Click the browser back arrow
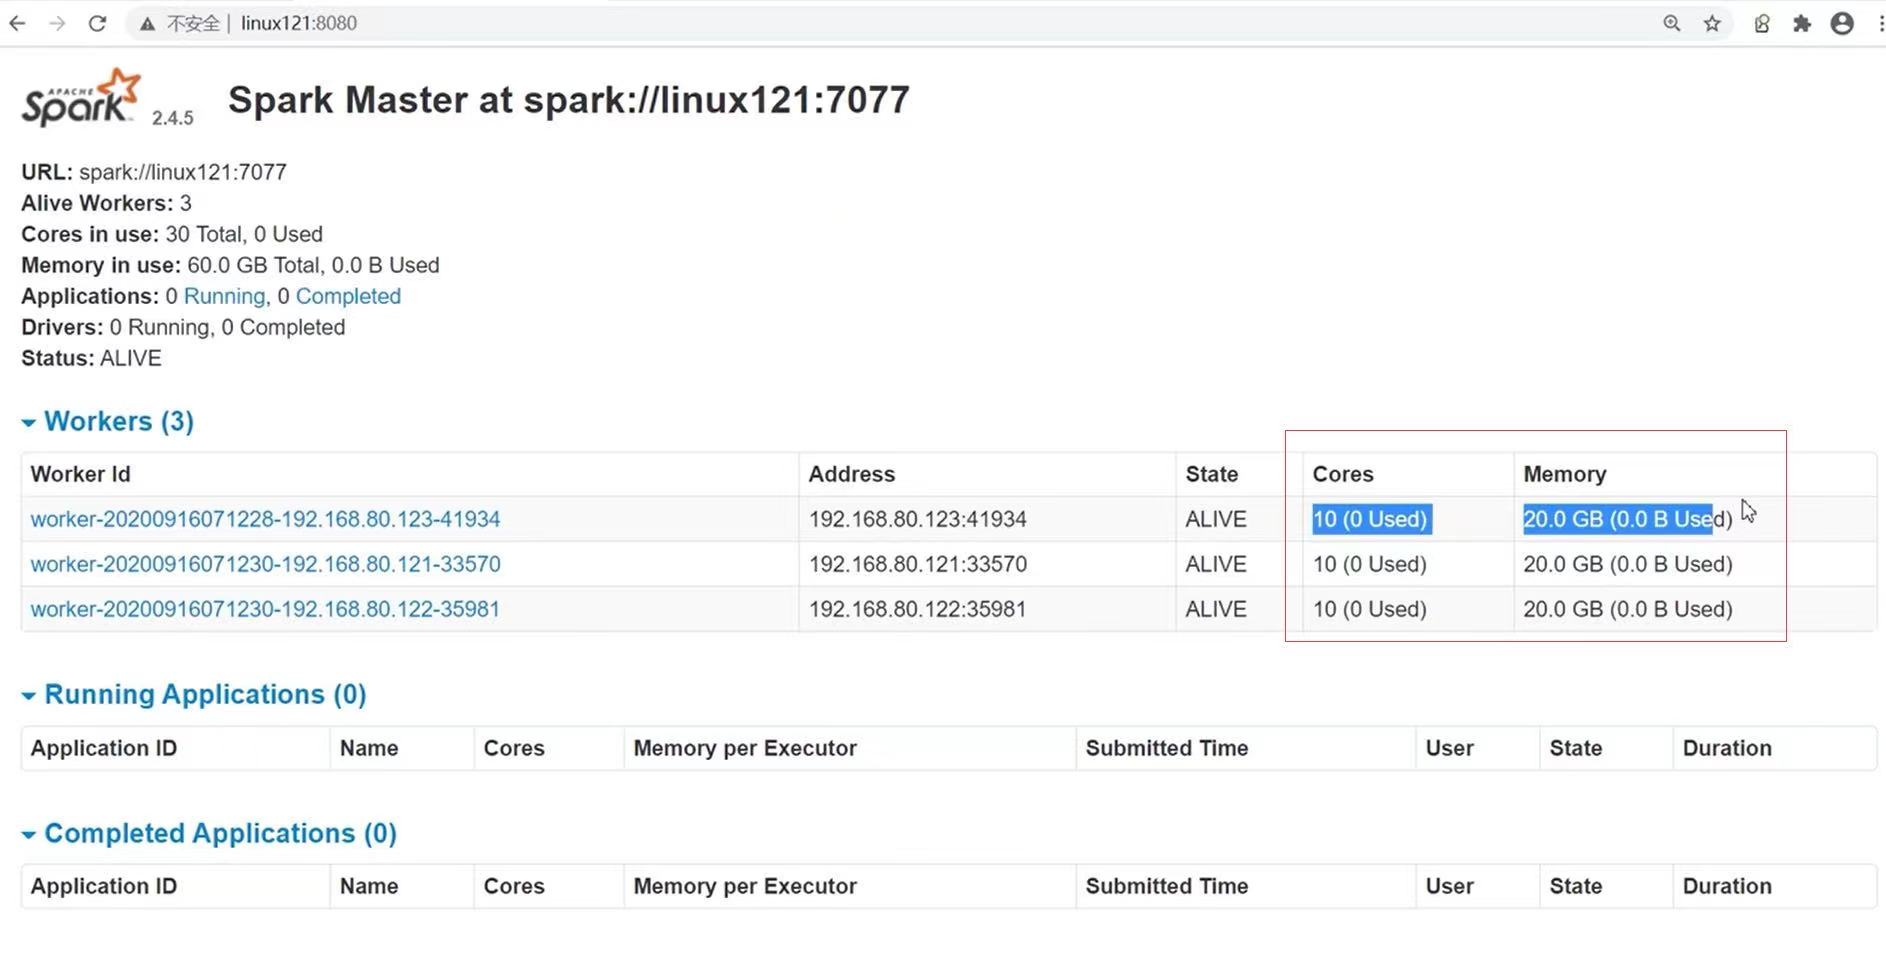Screen dimensions: 1886x961 [17, 23]
